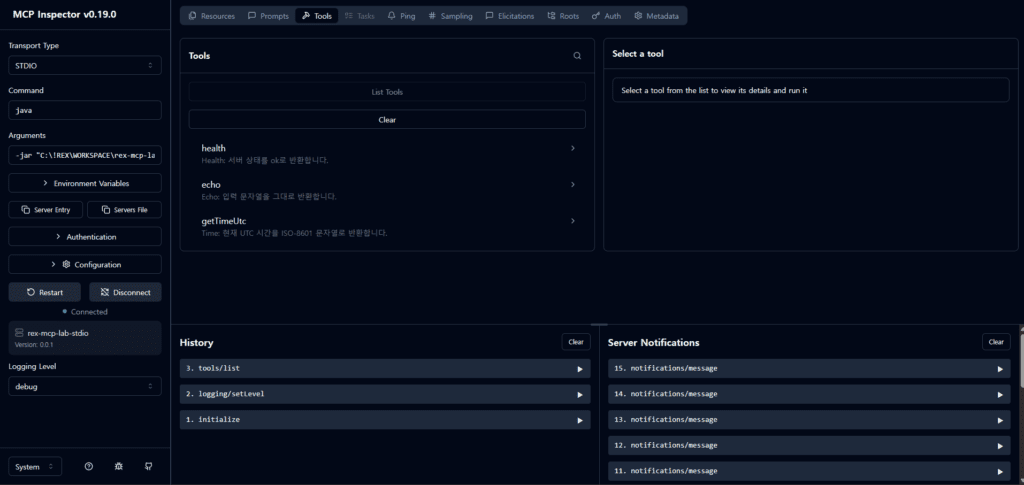Select the health tool
Screen dimensions: 1024x485
[387, 154]
